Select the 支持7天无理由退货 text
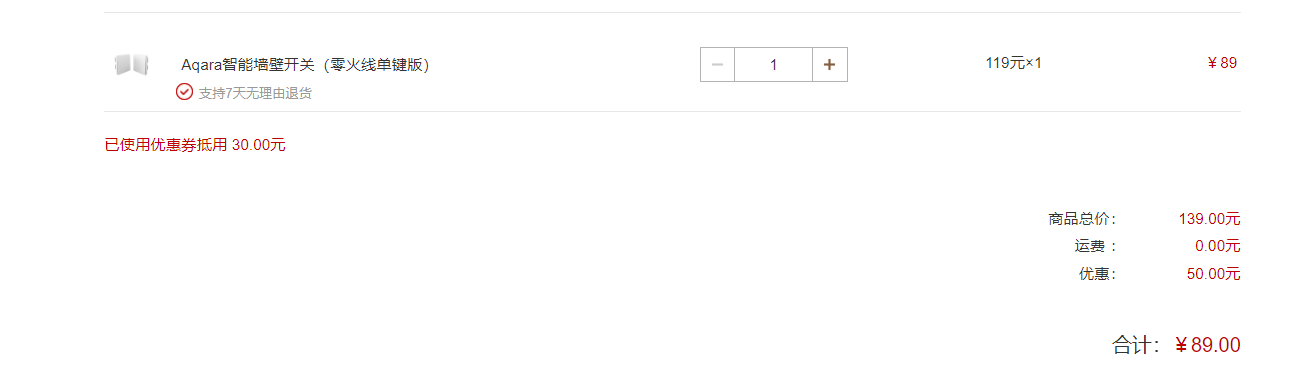This screenshot has height=373, width=1300. pos(255,93)
